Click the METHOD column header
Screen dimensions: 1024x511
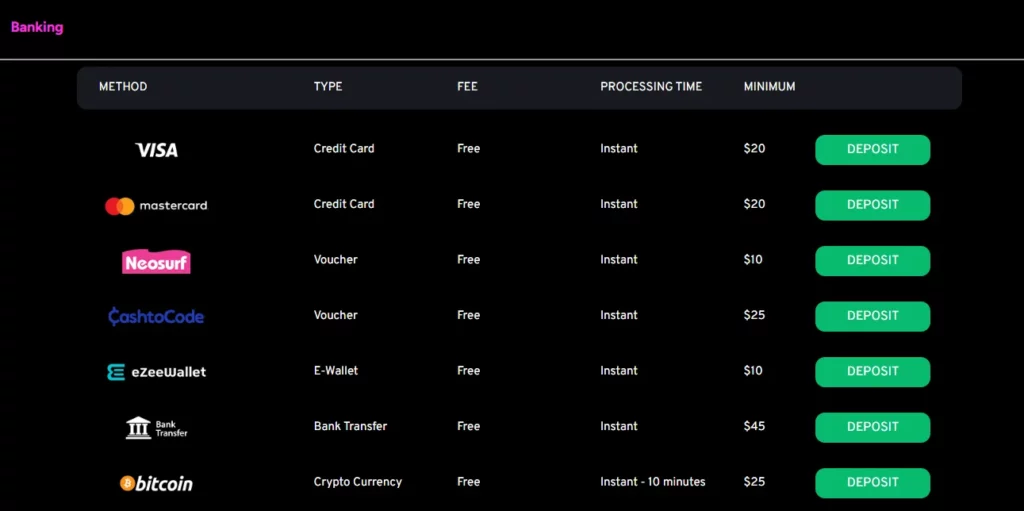123,87
